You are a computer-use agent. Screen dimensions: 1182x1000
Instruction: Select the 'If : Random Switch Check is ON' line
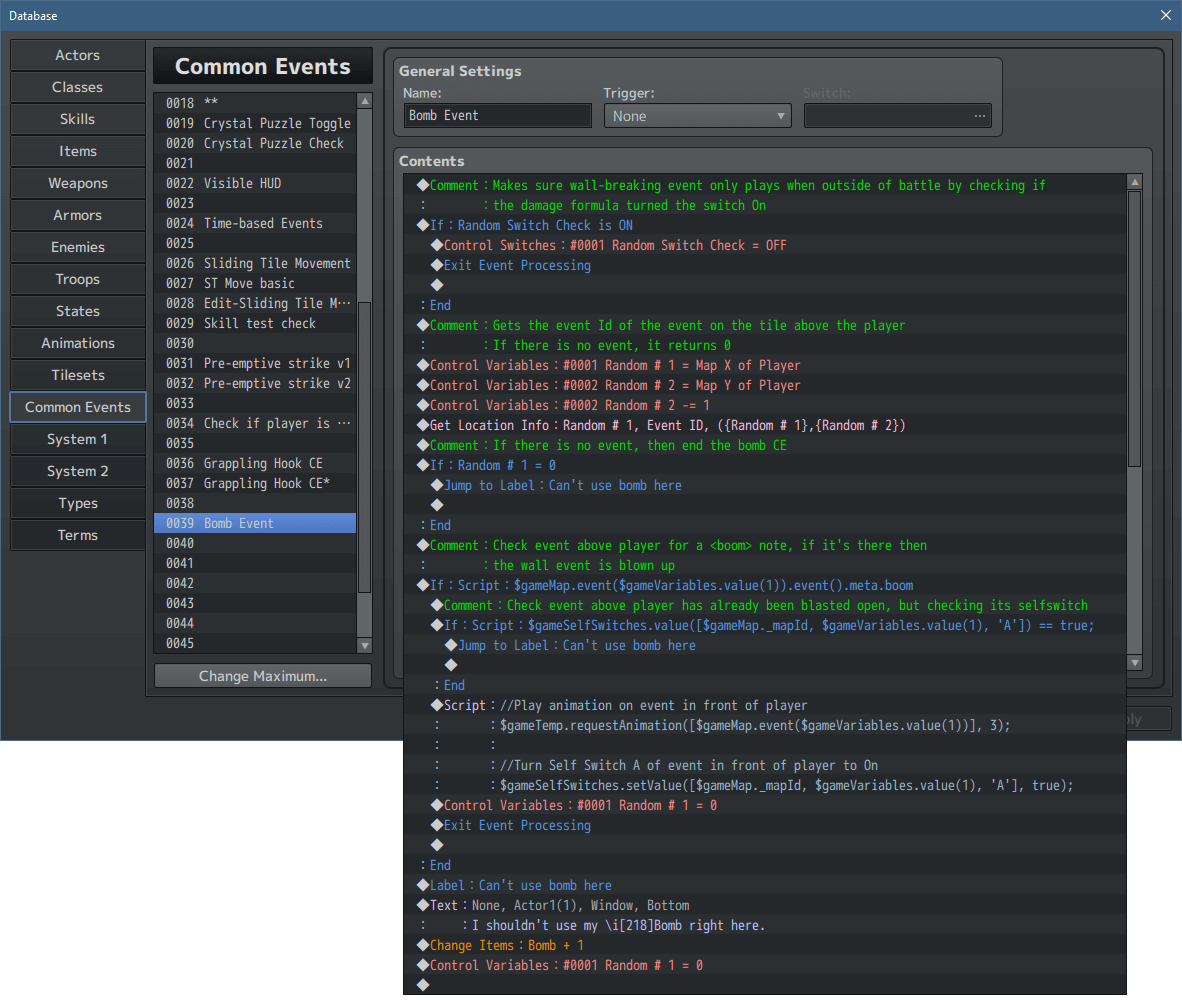click(x=765, y=225)
